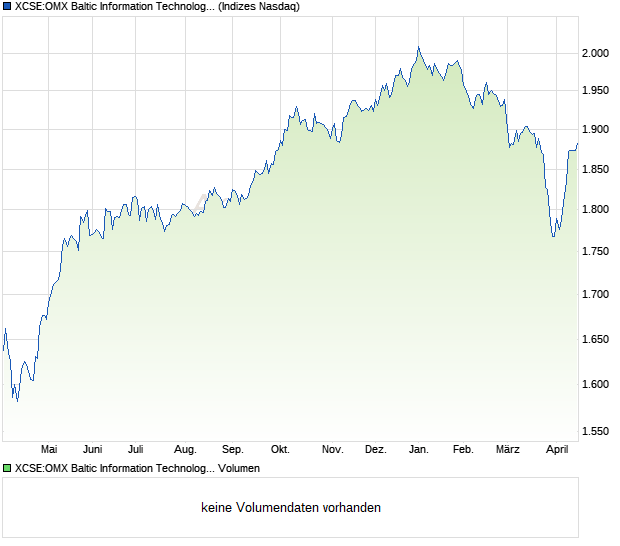Click the chart peak above 2.000 in January
The width and height of the screenshot is (620, 546).
coord(419,47)
